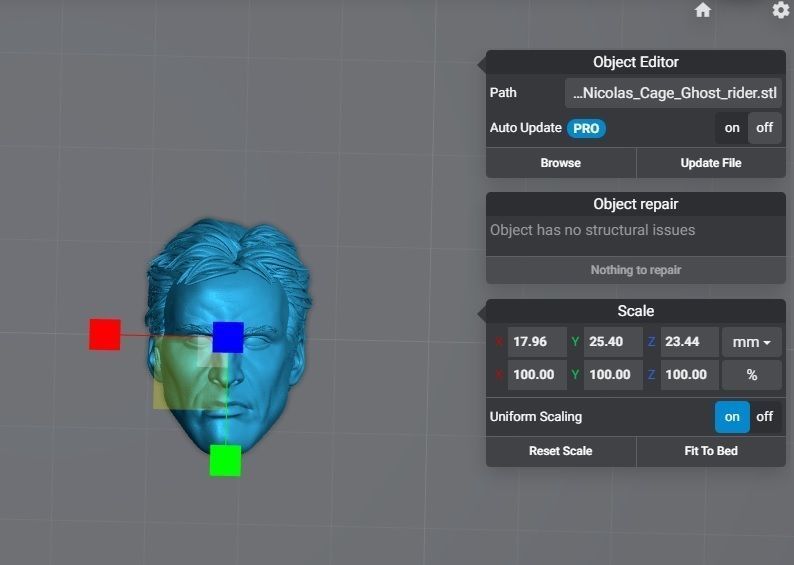Grab the green Y-axis gizmo handle
The width and height of the screenshot is (794, 565).
point(225,460)
